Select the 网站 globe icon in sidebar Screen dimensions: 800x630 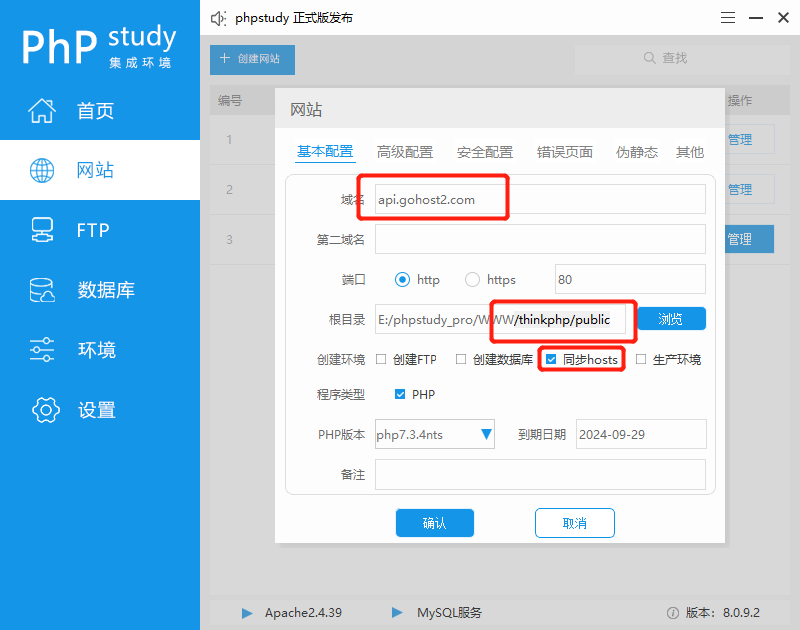tap(42, 170)
